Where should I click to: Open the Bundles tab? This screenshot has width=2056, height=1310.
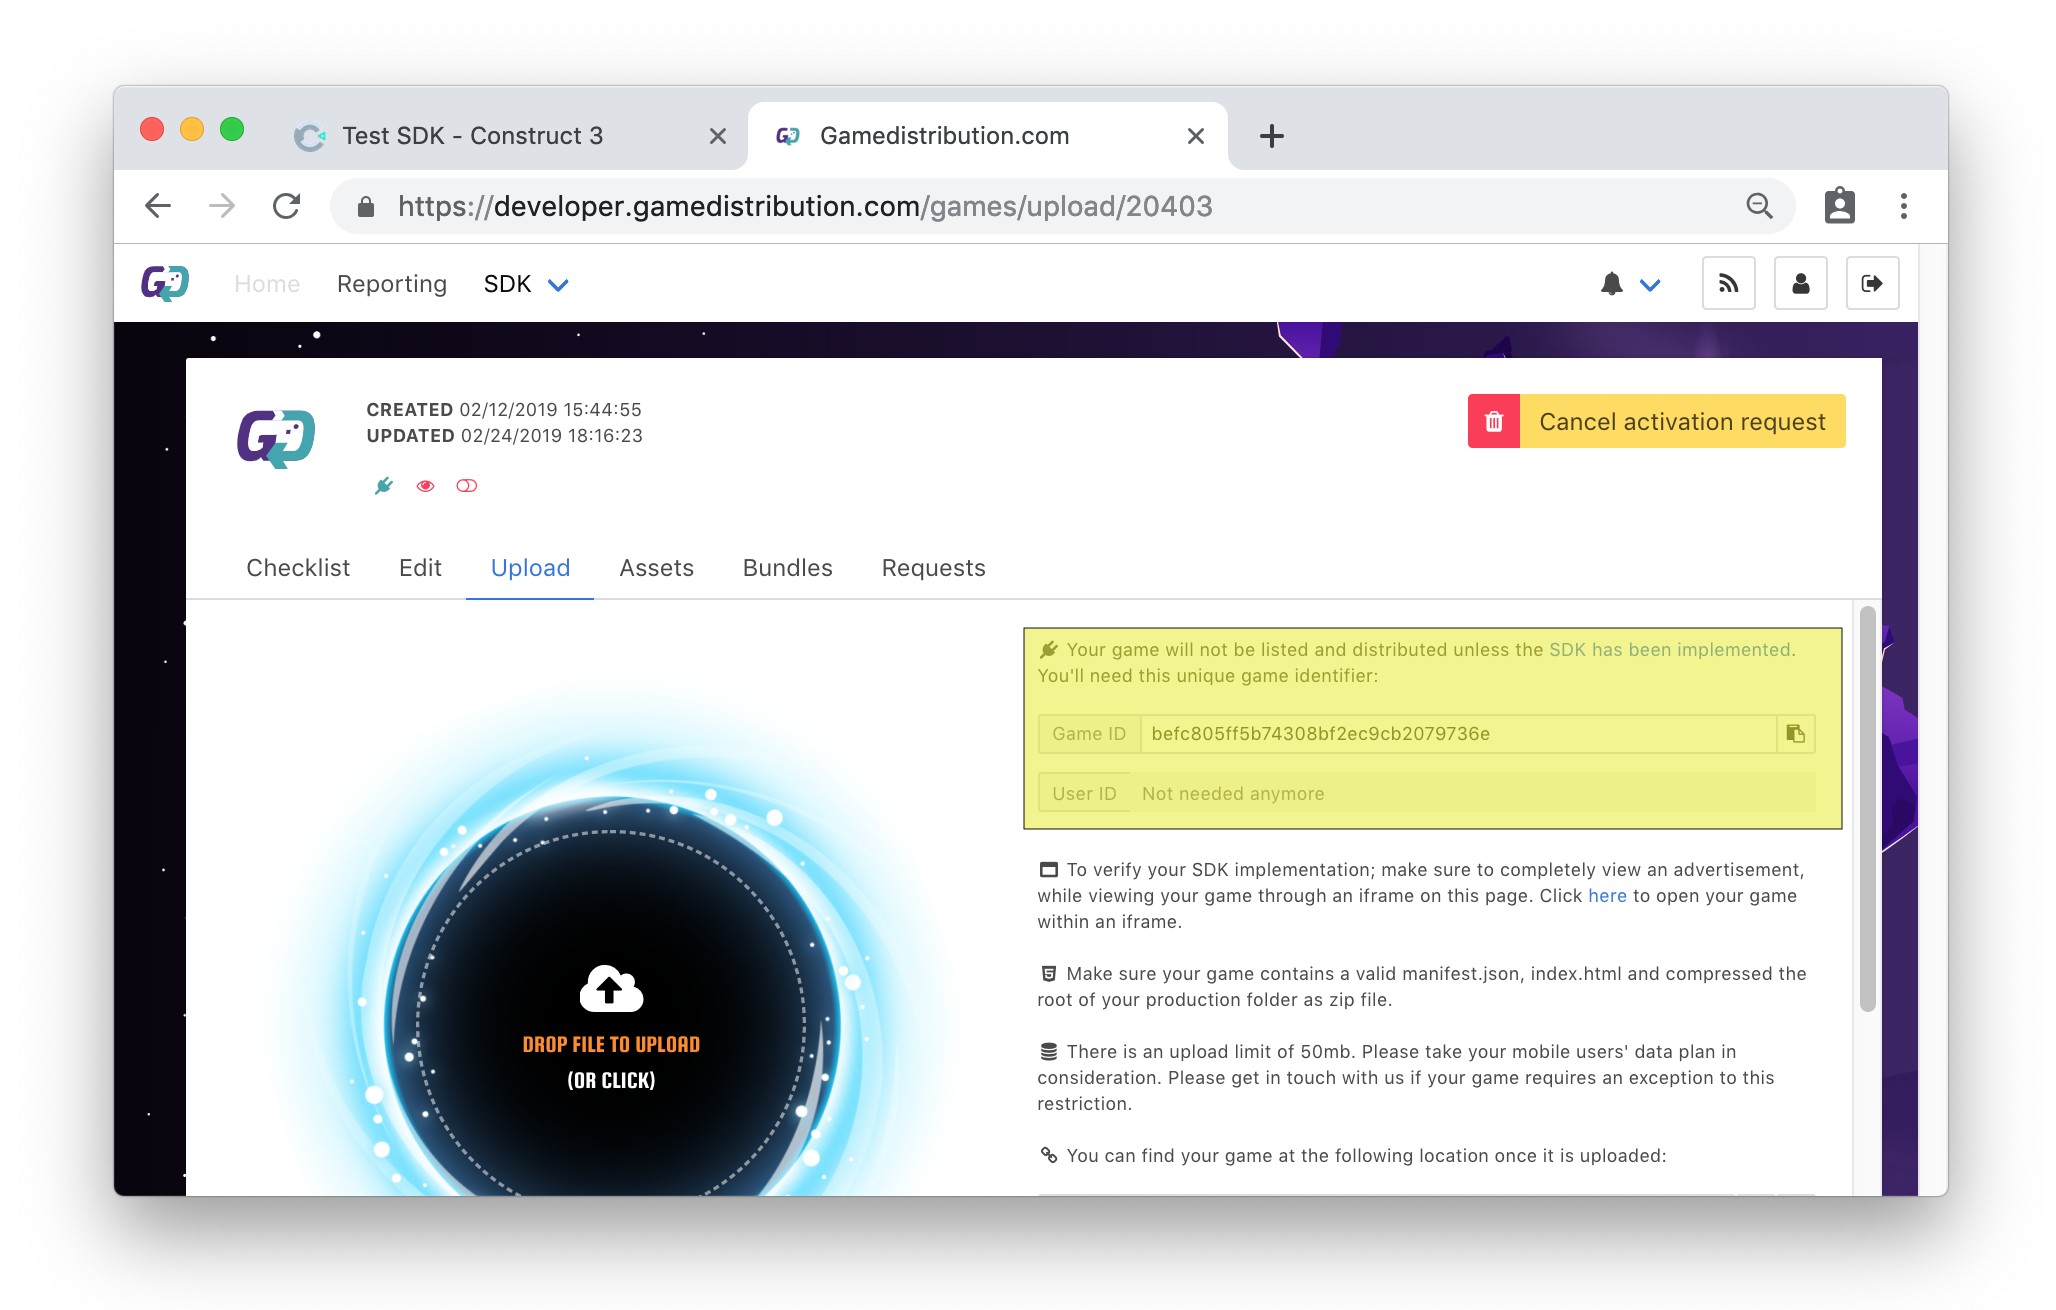(787, 568)
